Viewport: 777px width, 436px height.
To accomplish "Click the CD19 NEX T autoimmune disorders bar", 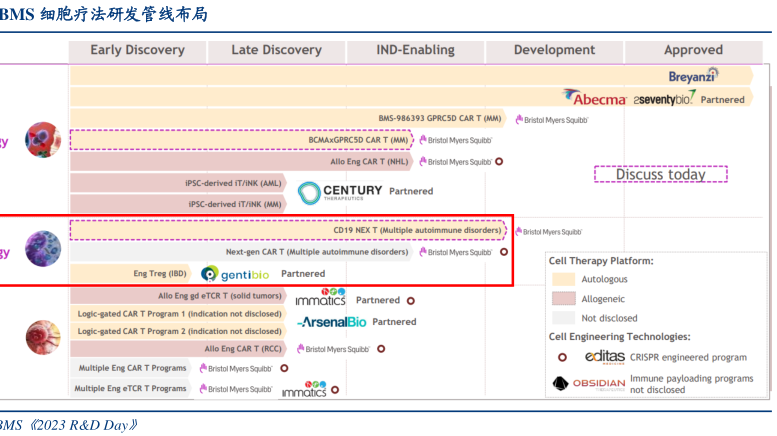I will [290, 231].
